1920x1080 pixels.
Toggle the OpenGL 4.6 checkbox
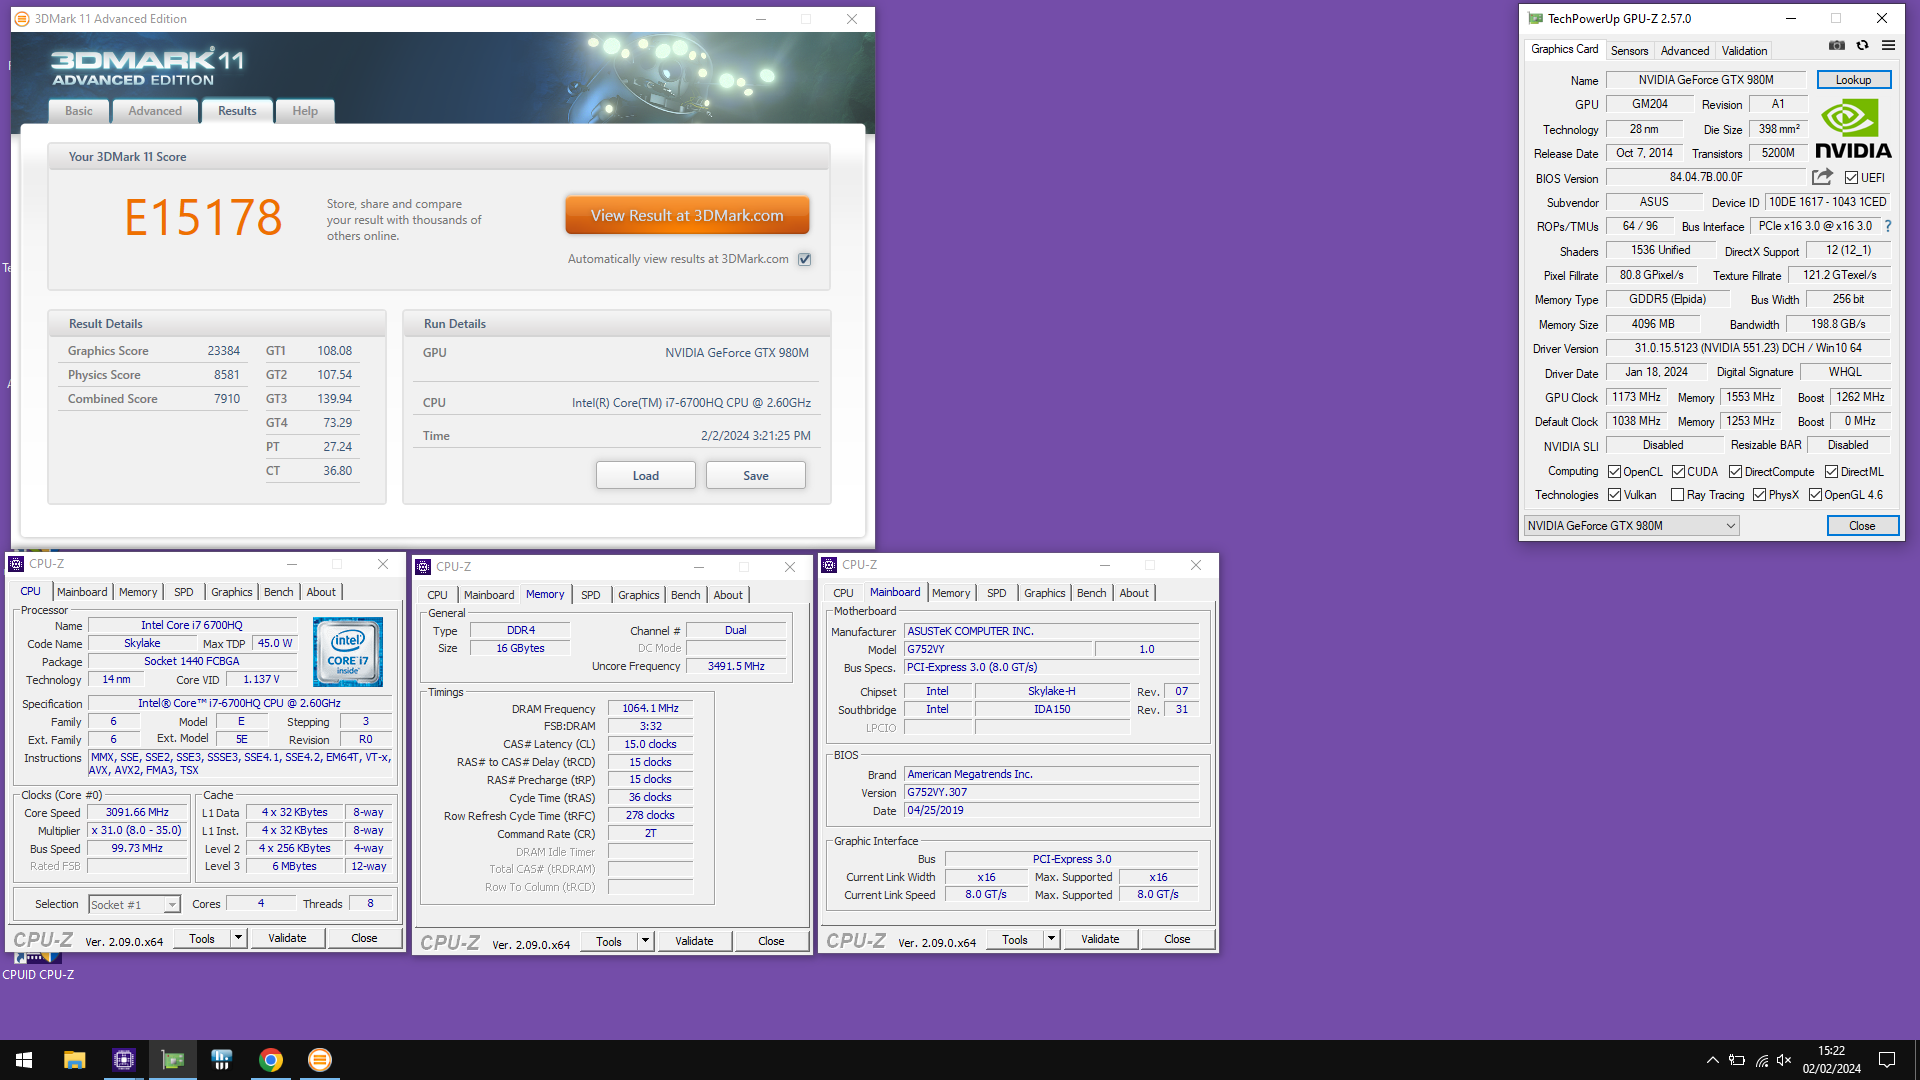(x=1815, y=495)
